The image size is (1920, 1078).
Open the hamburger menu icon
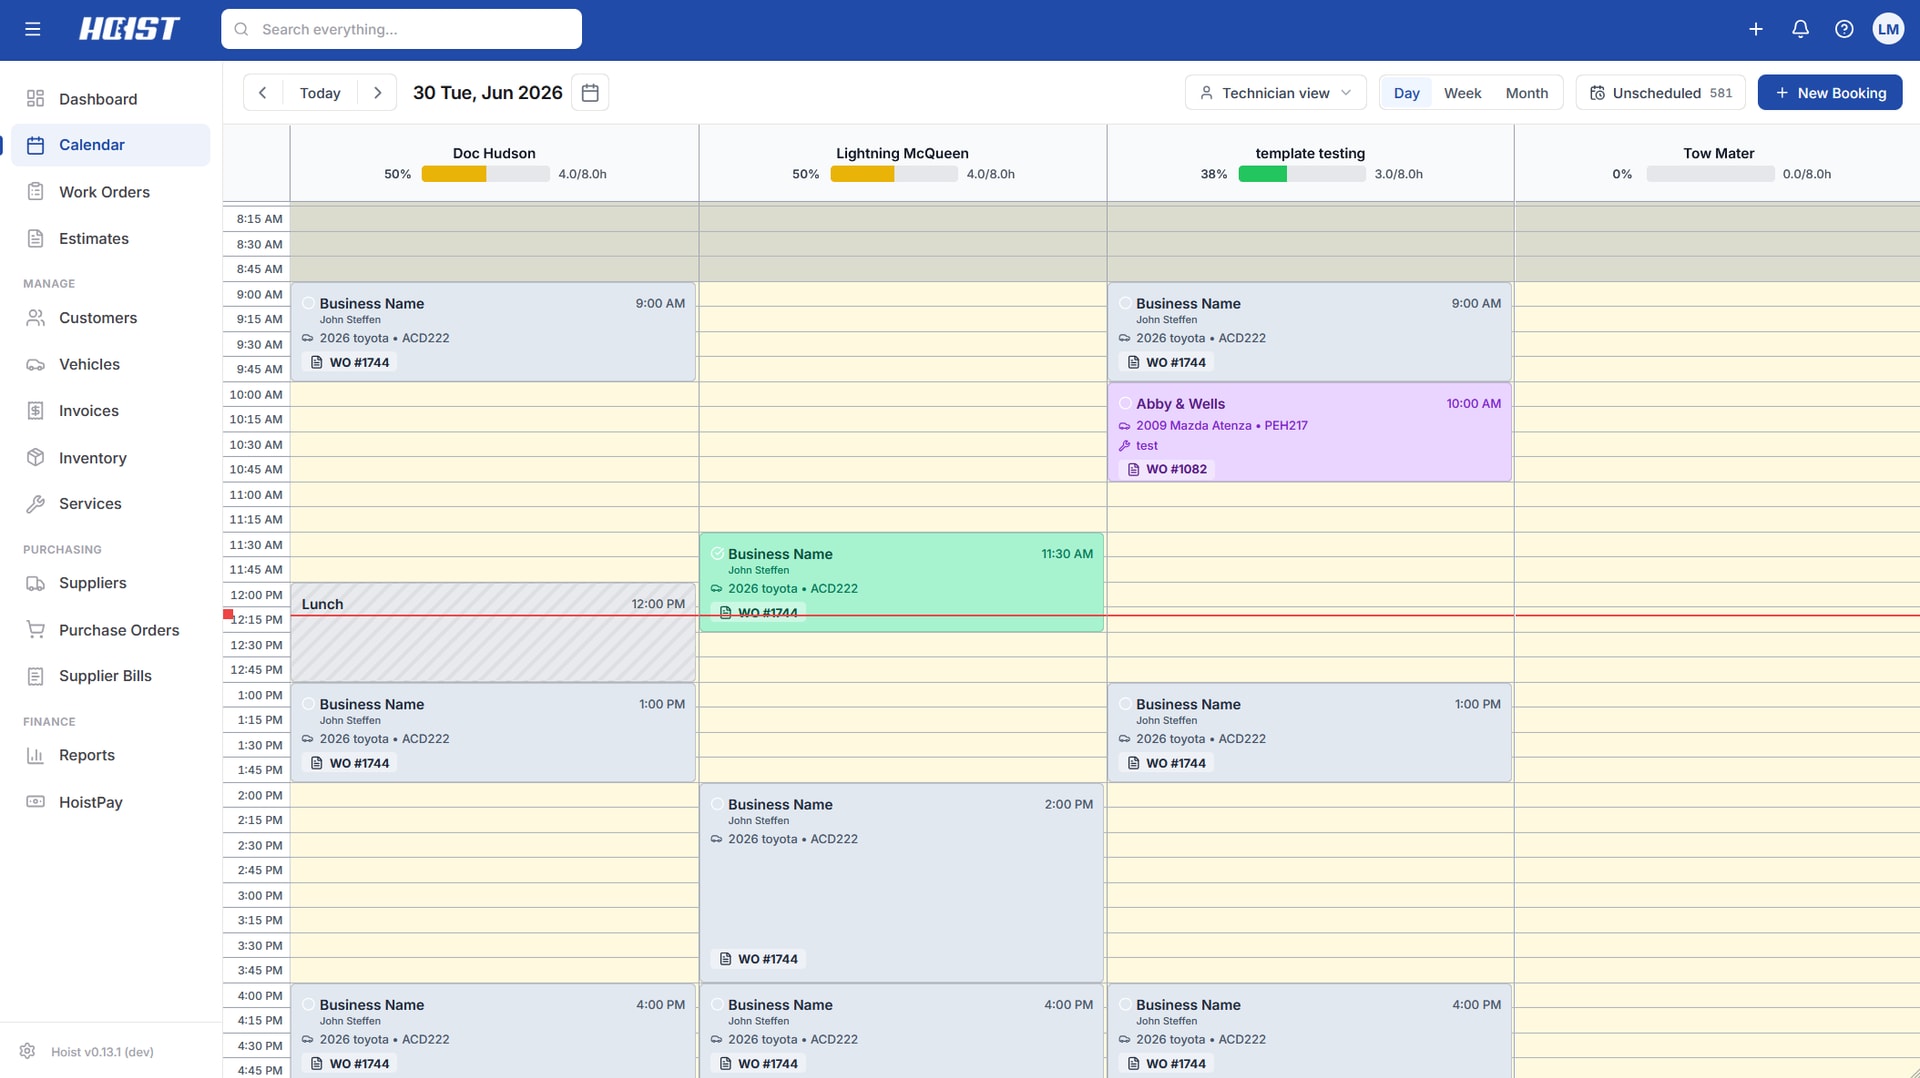click(33, 29)
